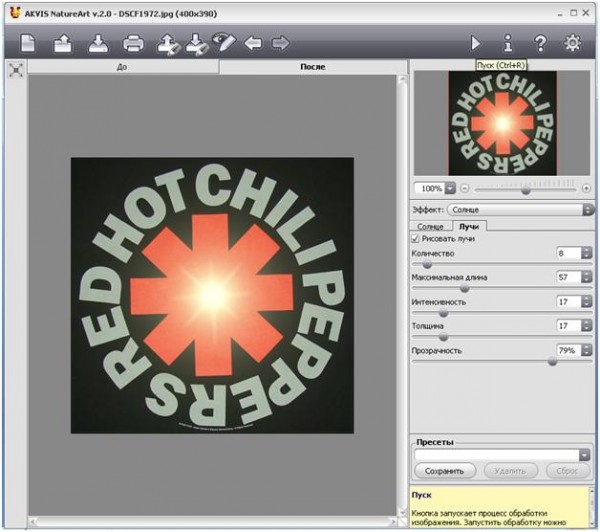Redo the action with right arrow

280,43
